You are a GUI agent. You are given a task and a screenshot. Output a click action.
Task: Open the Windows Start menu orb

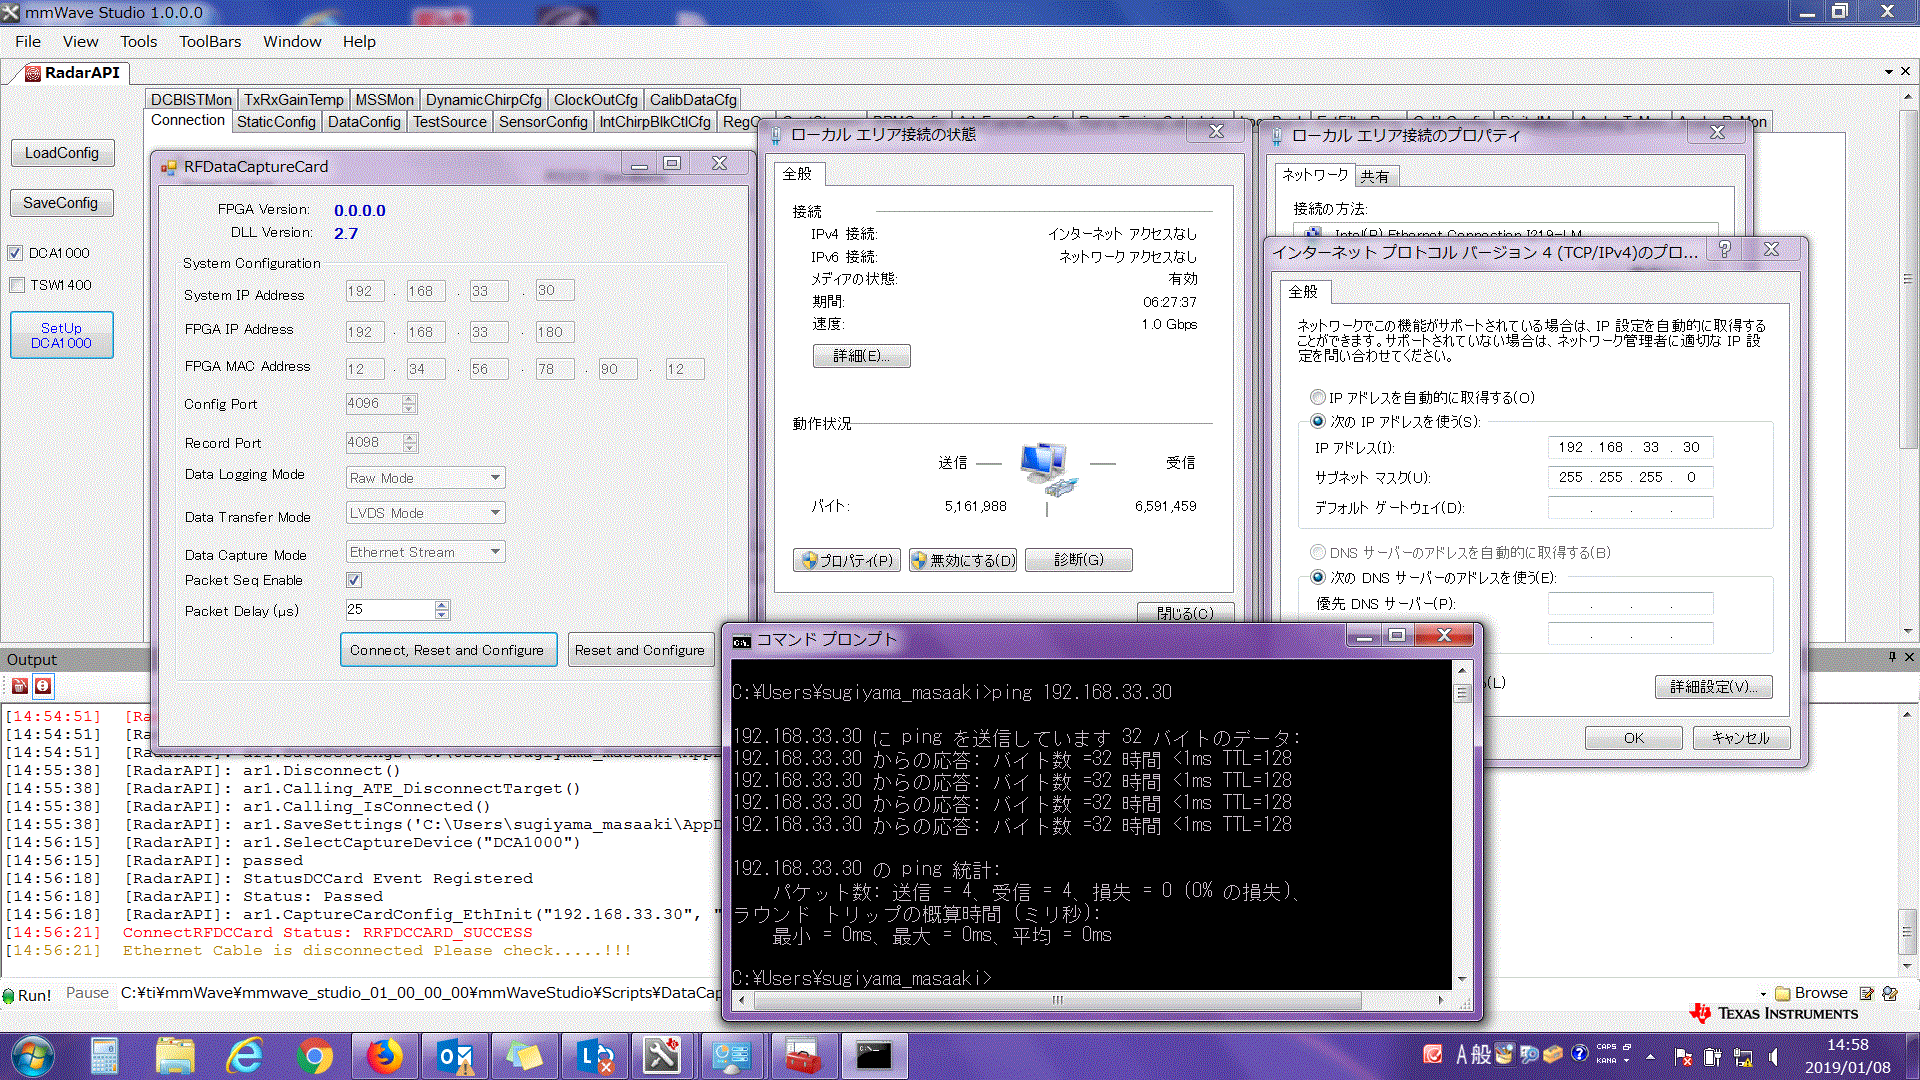pyautogui.click(x=33, y=1056)
